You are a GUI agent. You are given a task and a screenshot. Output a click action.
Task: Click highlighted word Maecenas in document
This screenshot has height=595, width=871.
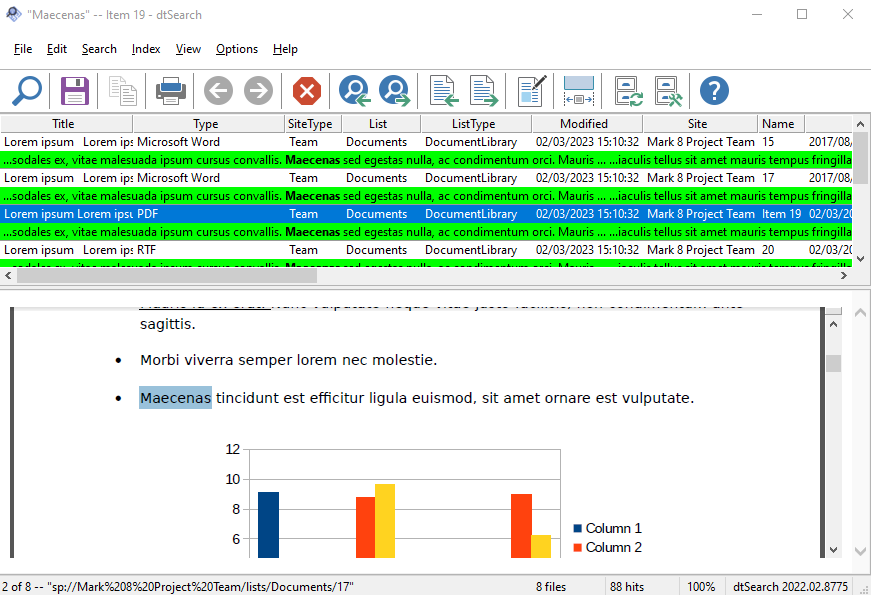pyautogui.click(x=176, y=398)
